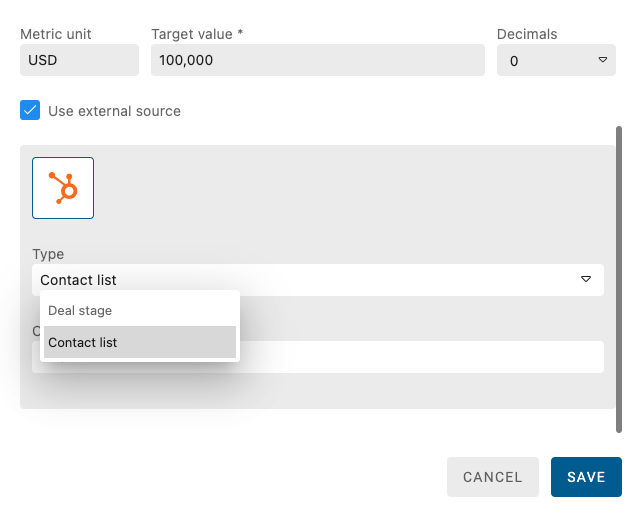Click the Decimals label text
The width and height of the screenshot is (644, 520).
527,34
